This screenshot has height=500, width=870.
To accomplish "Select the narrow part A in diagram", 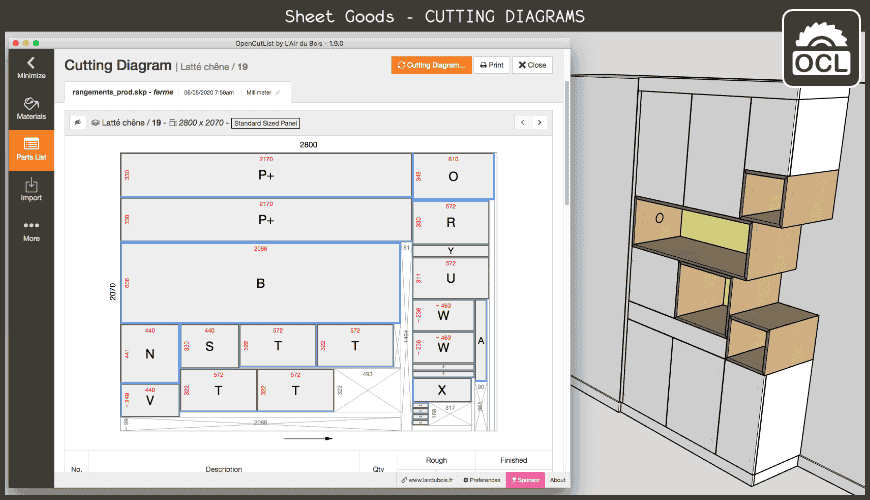I will coord(481,340).
